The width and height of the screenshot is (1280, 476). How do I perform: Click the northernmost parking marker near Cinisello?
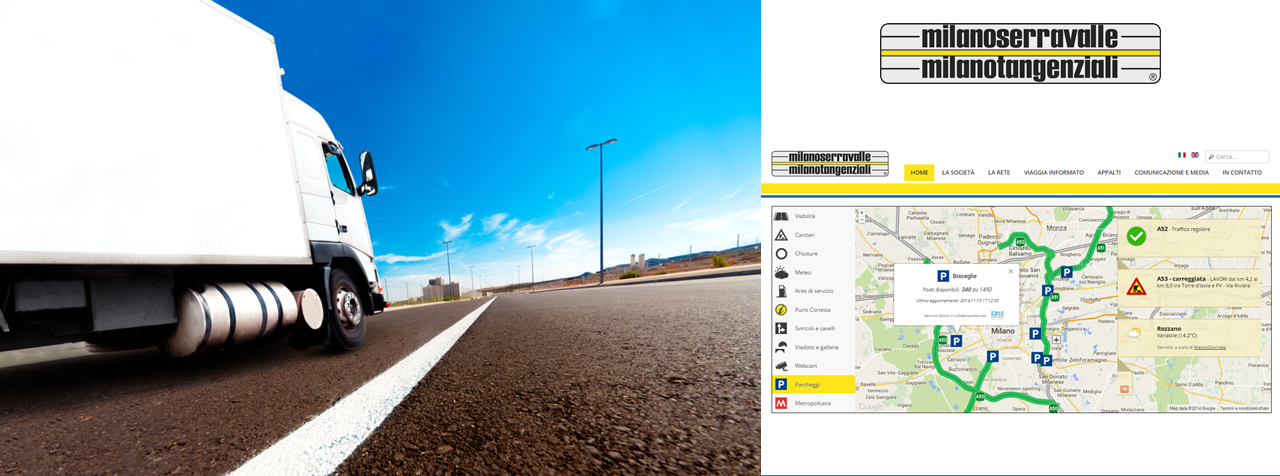tap(1067, 272)
